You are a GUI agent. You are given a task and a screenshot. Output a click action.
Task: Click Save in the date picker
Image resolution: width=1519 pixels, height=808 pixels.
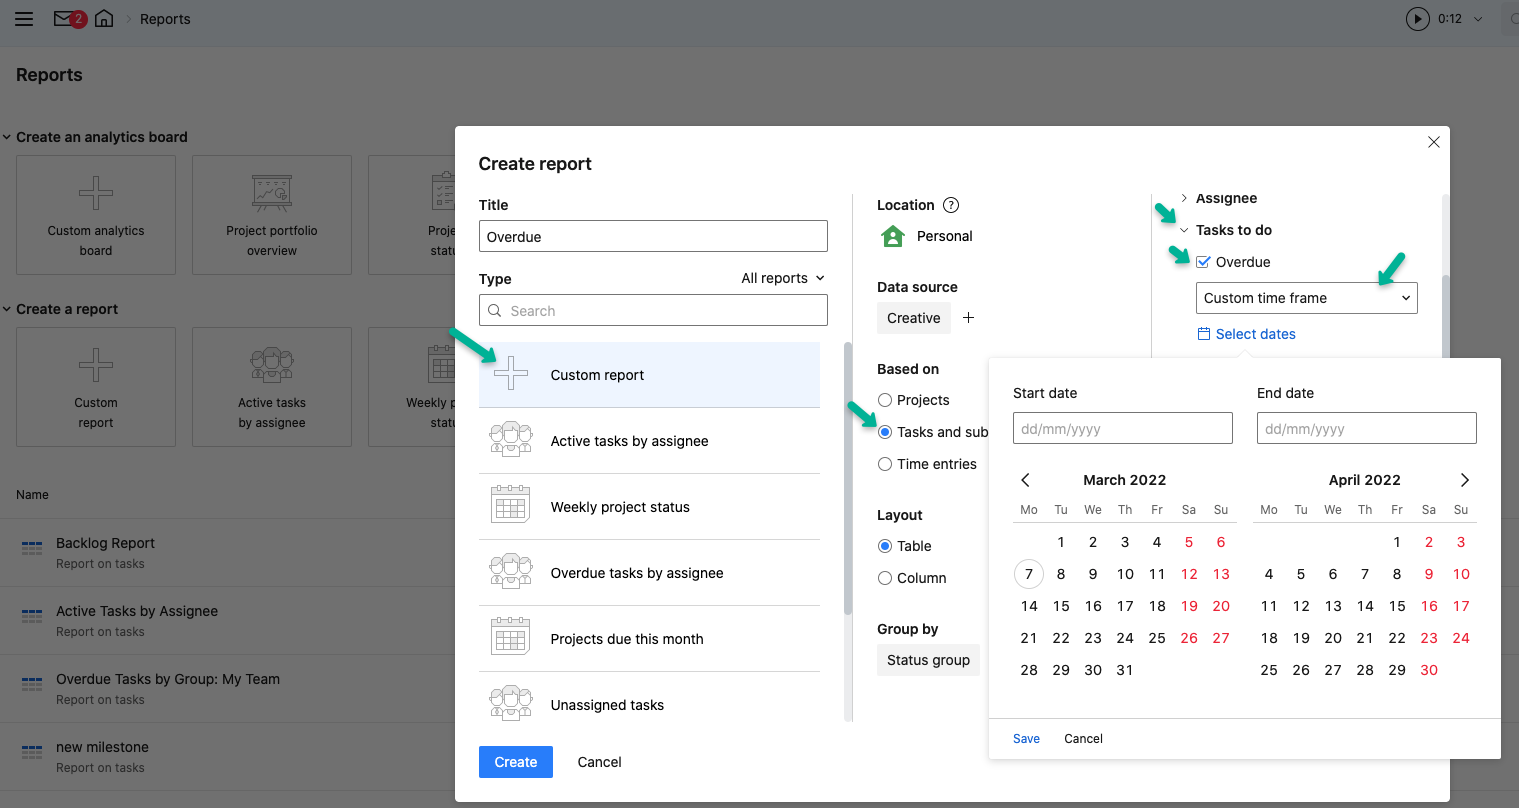click(x=1026, y=739)
